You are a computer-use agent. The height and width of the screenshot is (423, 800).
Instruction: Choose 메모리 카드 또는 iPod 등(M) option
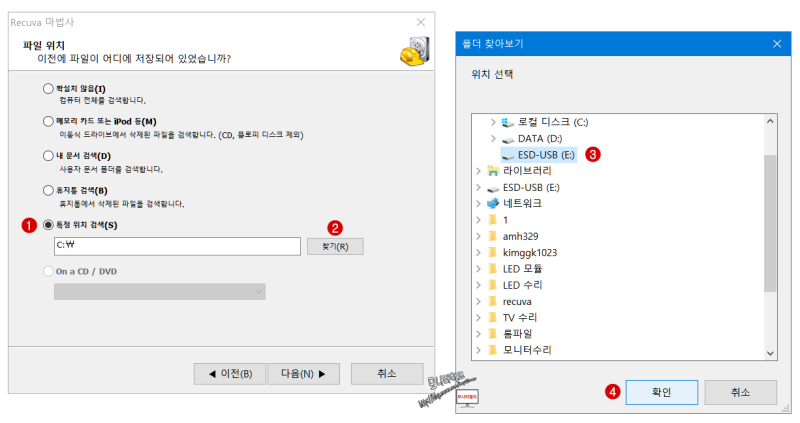pyautogui.click(x=48, y=121)
